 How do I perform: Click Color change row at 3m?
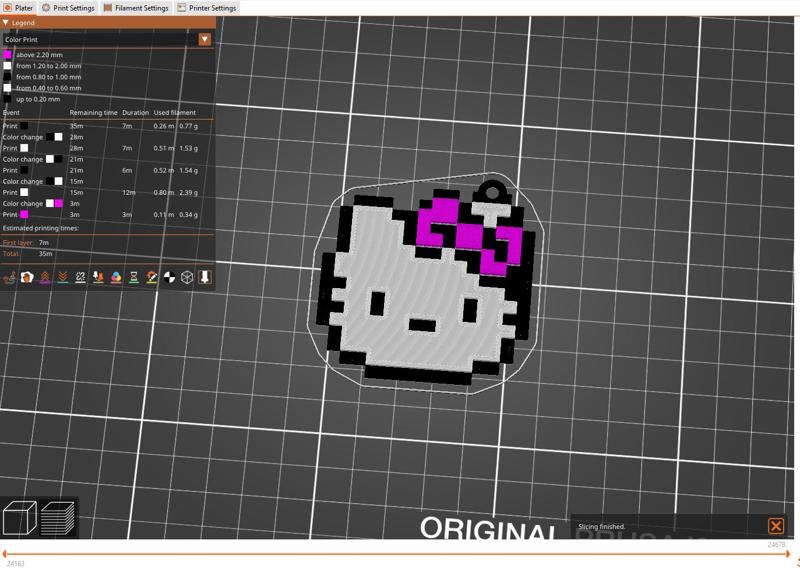101,204
